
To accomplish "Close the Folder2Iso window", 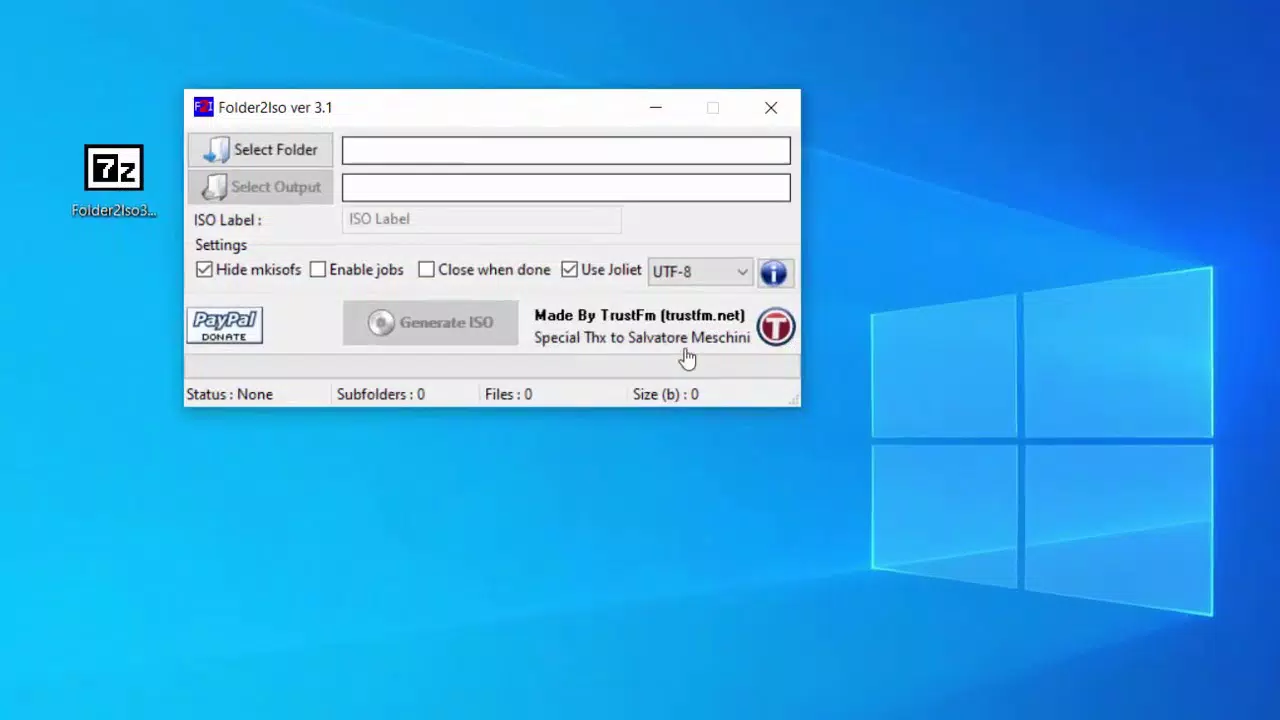I will (771, 107).
